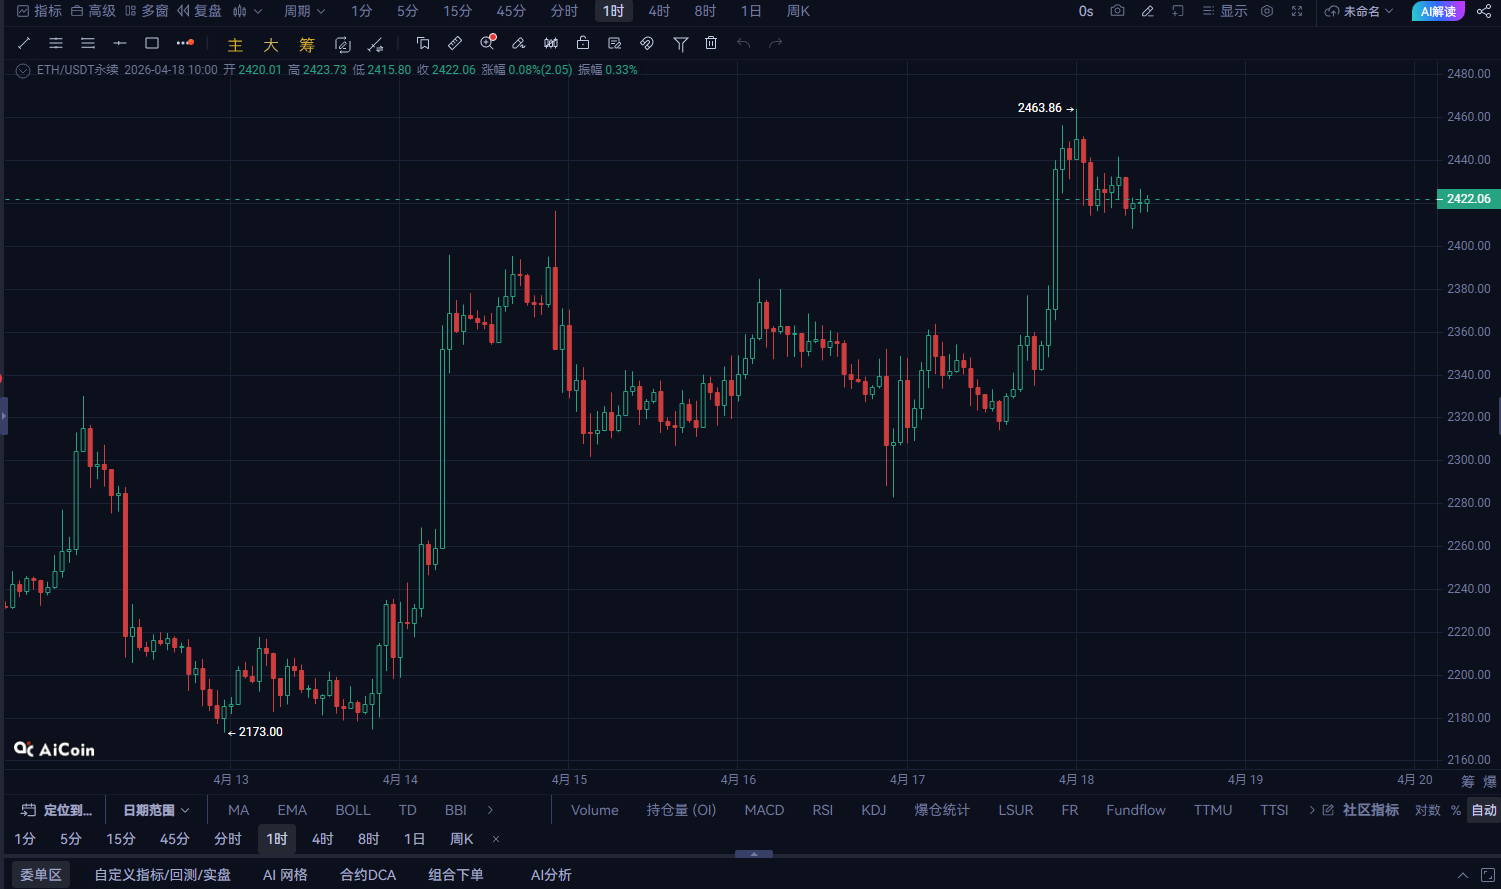Click the 爆 liquidation label on the date axis

point(1490,781)
